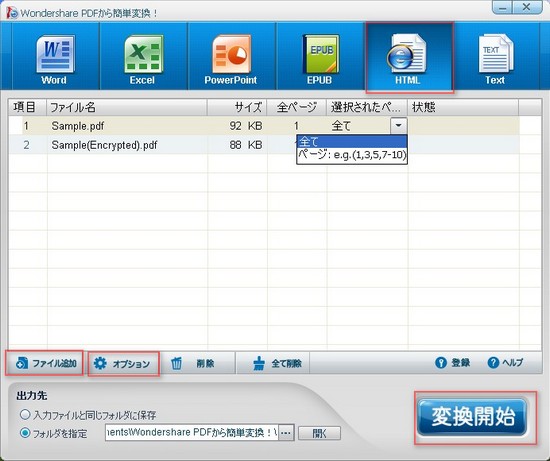Choose 全て in the dropdown list
Viewport: 550px width, 461px height.
(x=352, y=142)
